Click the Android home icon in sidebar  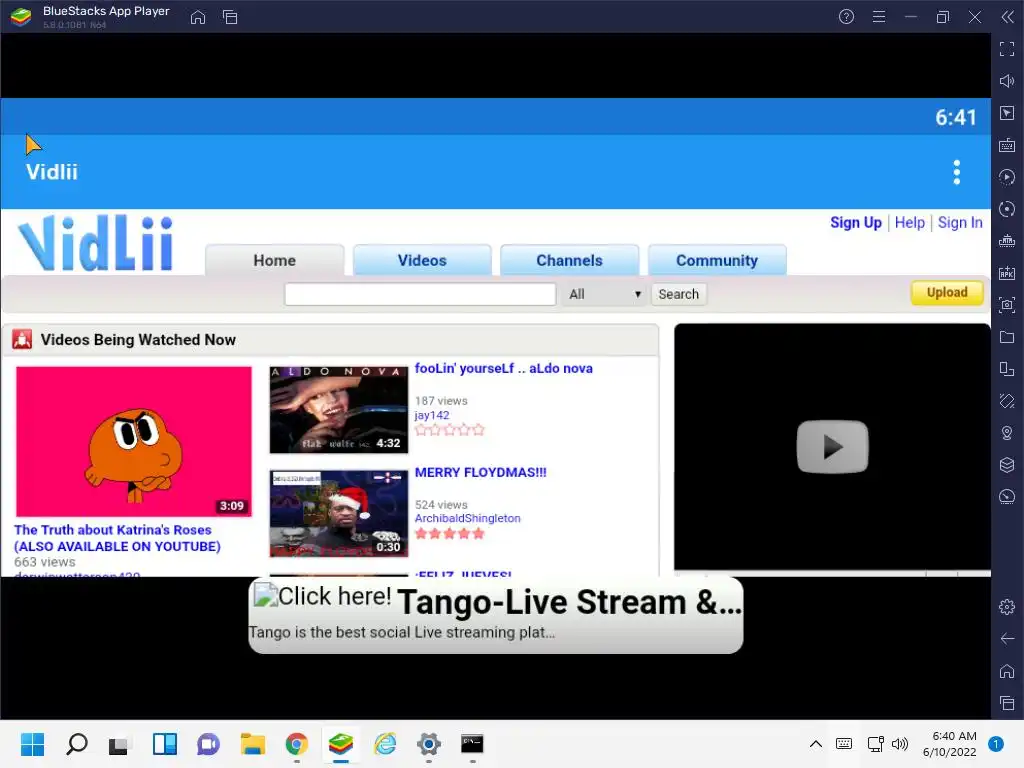click(x=1006, y=671)
